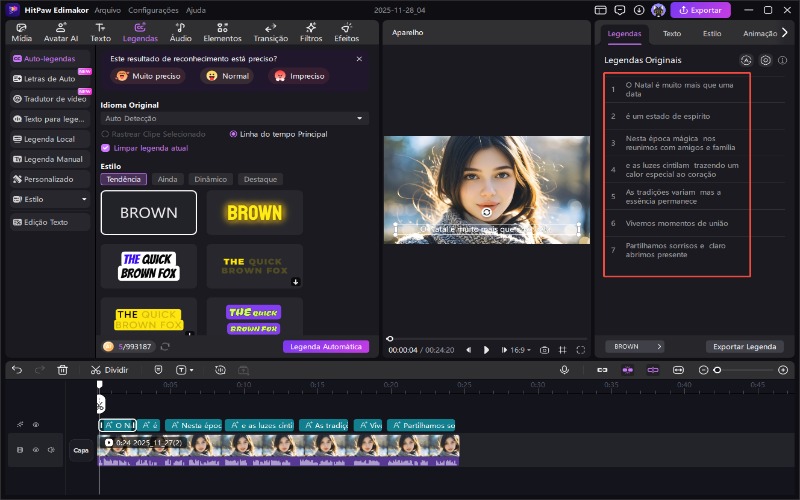Screen dimensions: 800x500
Task: Toggle the eye visibility on subtitle track
Action: coord(35,425)
